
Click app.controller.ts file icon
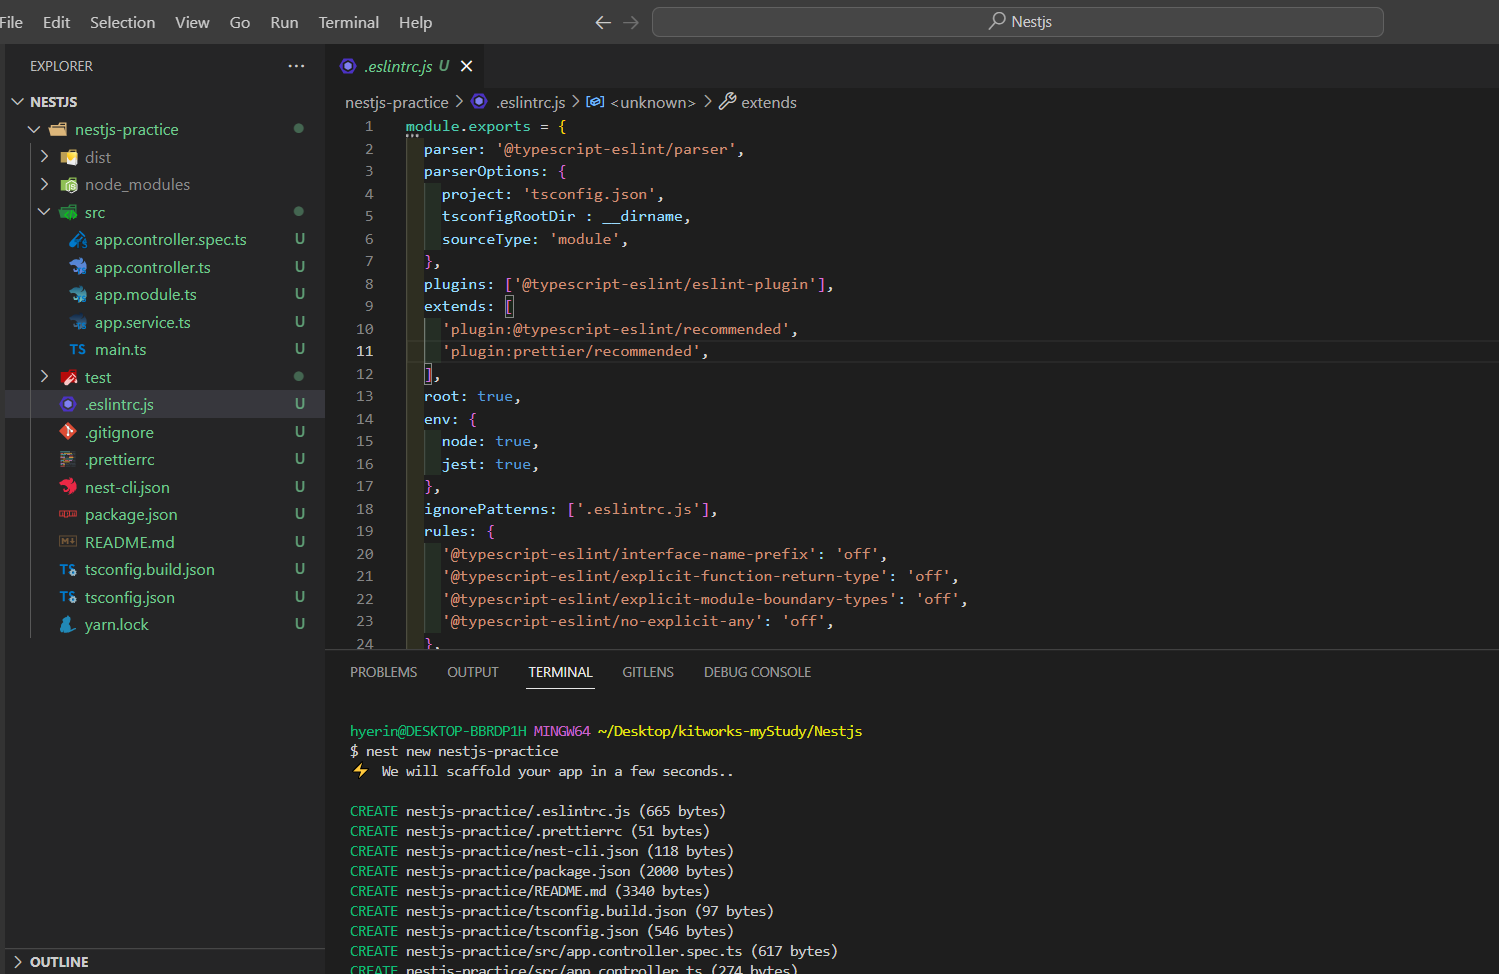tap(78, 267)
